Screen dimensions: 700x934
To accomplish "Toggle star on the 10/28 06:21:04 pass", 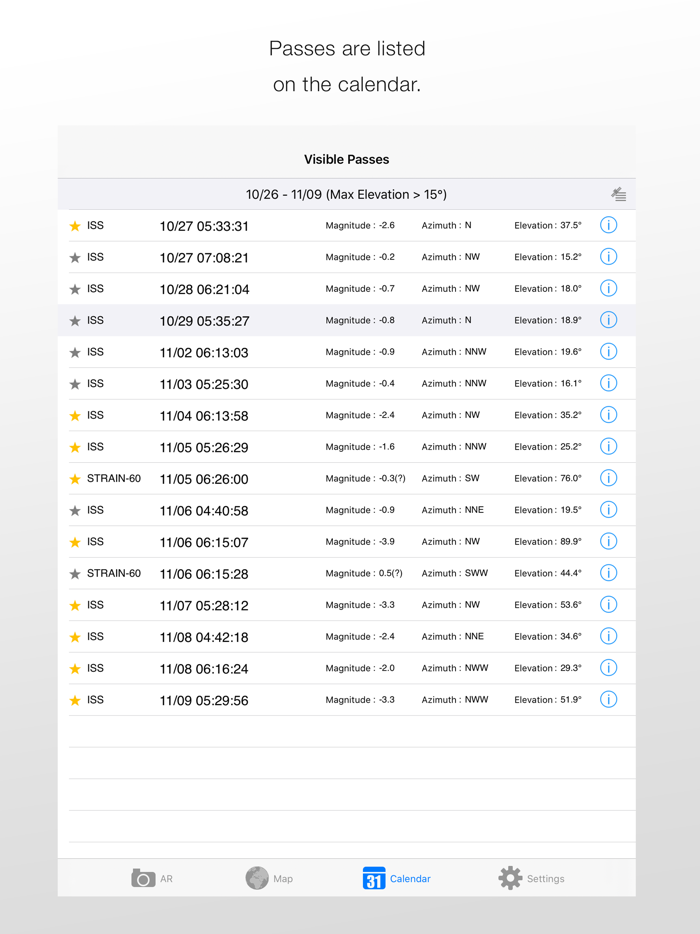I will click(x=75, y=289).
